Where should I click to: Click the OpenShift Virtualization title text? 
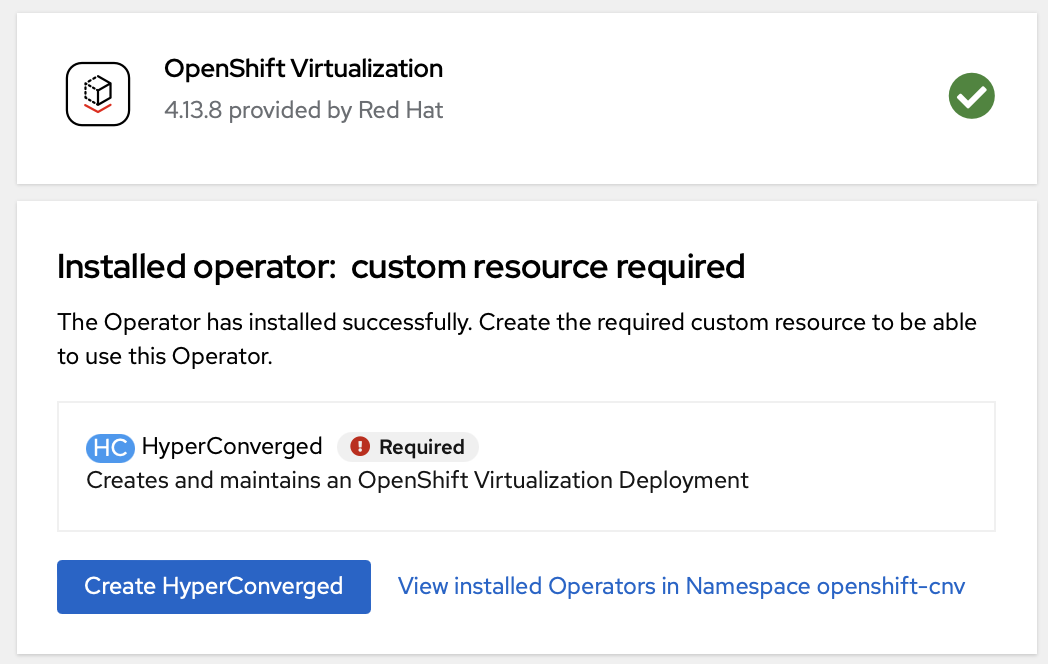(x=303, y=69)
